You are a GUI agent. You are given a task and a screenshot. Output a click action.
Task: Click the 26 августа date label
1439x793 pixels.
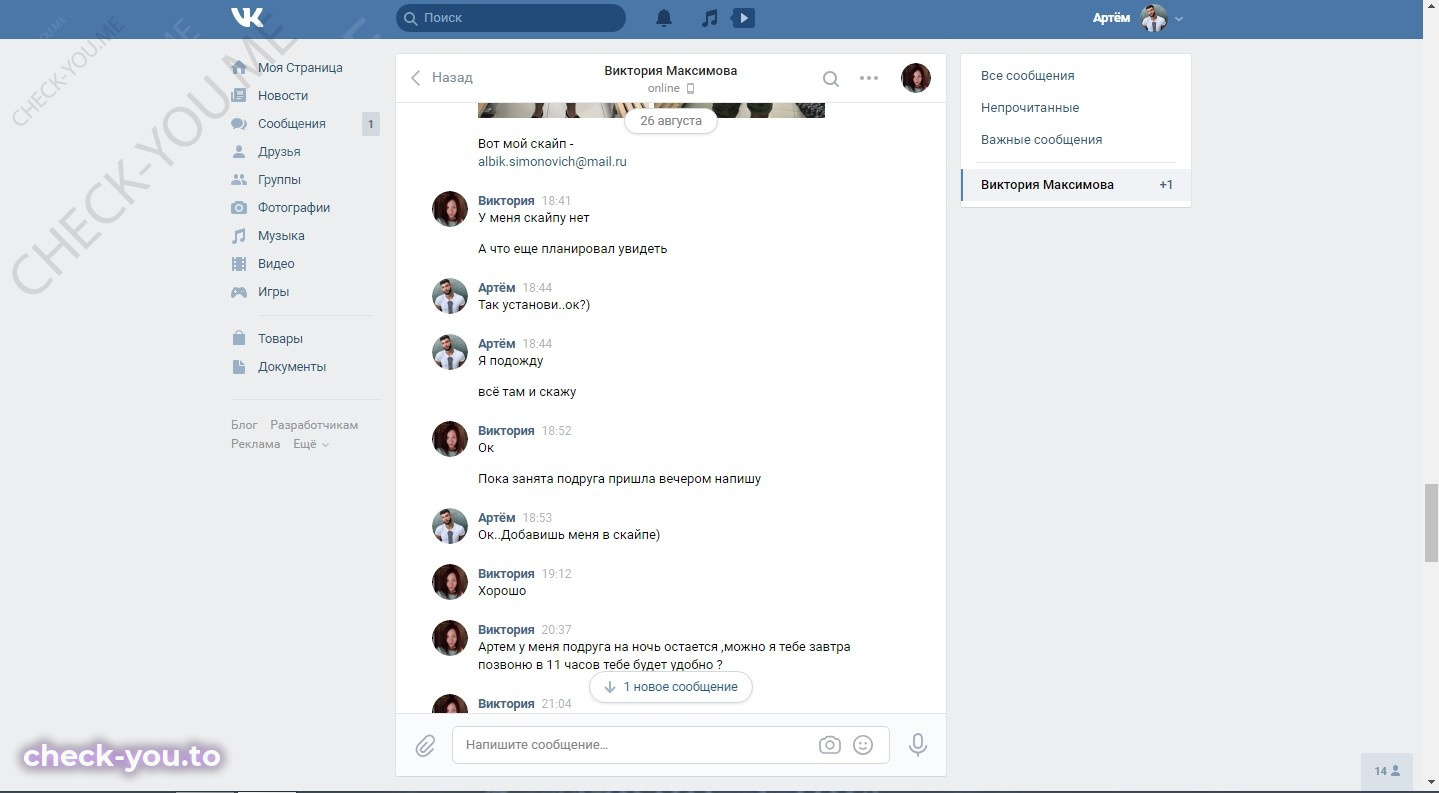[671, 121]
